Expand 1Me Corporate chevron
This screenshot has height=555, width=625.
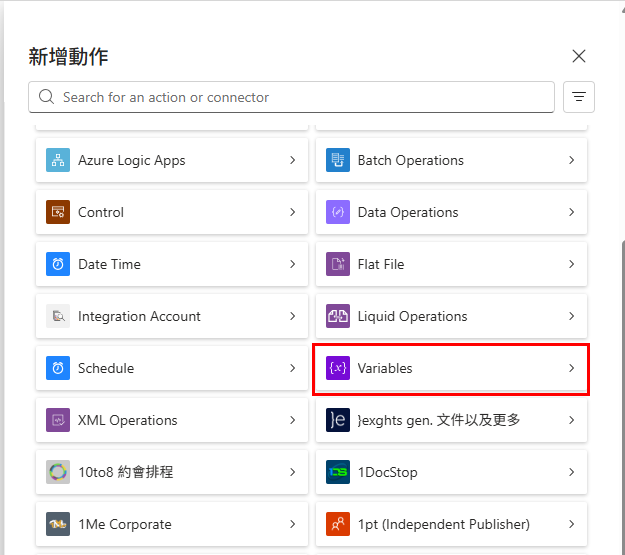click(293, 524)
